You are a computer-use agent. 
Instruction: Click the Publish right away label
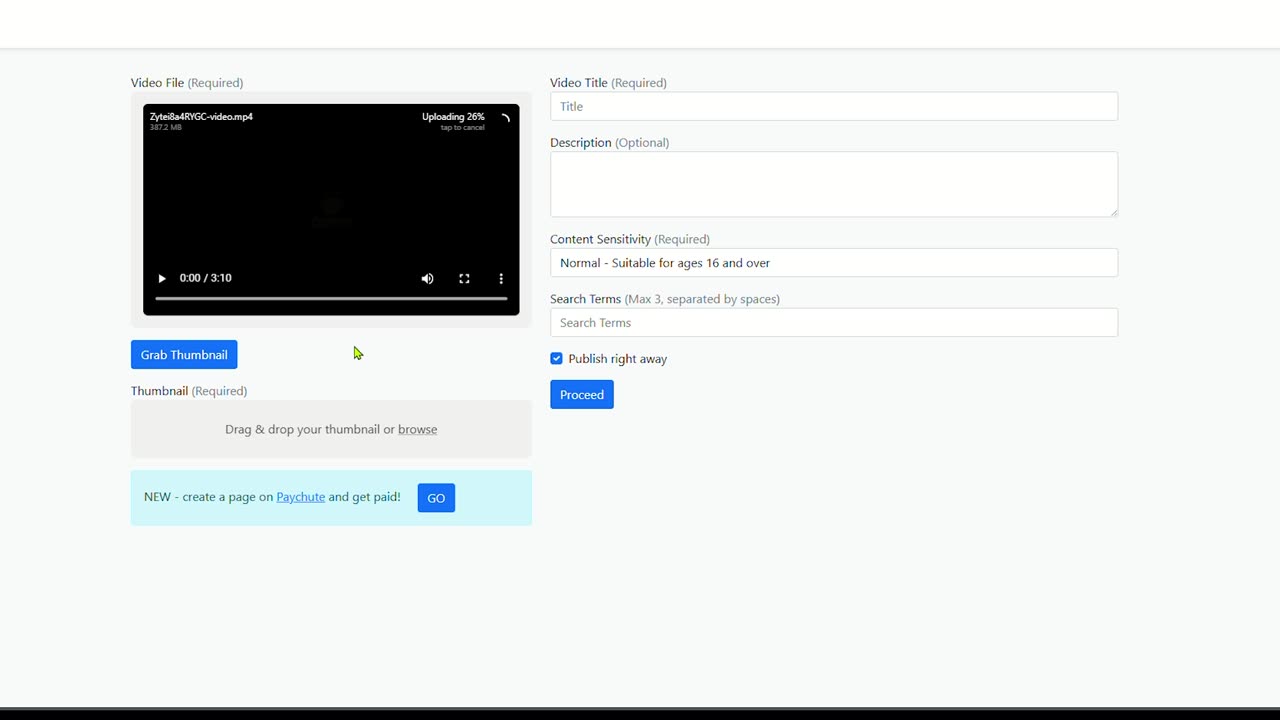(x=617, y=359)
